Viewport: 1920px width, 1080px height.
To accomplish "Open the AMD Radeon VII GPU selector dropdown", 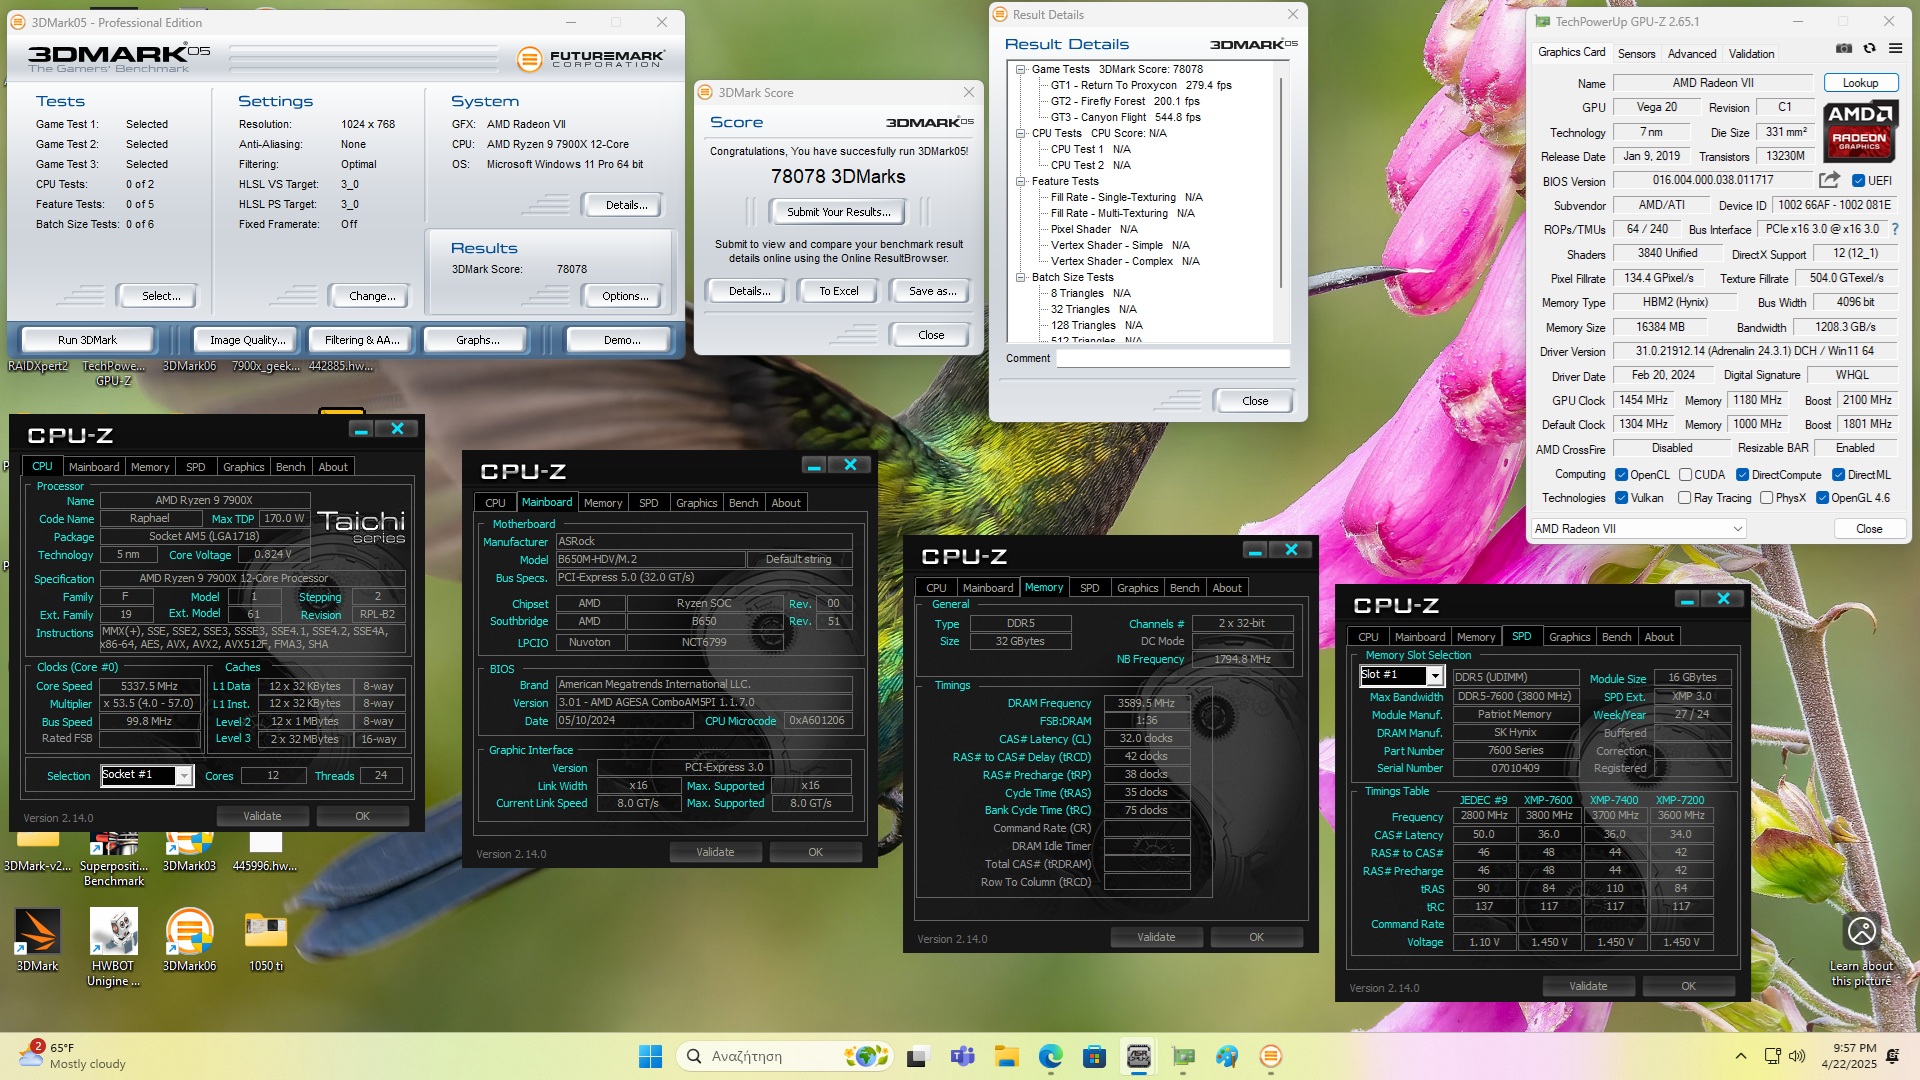I will (1638, 529).
